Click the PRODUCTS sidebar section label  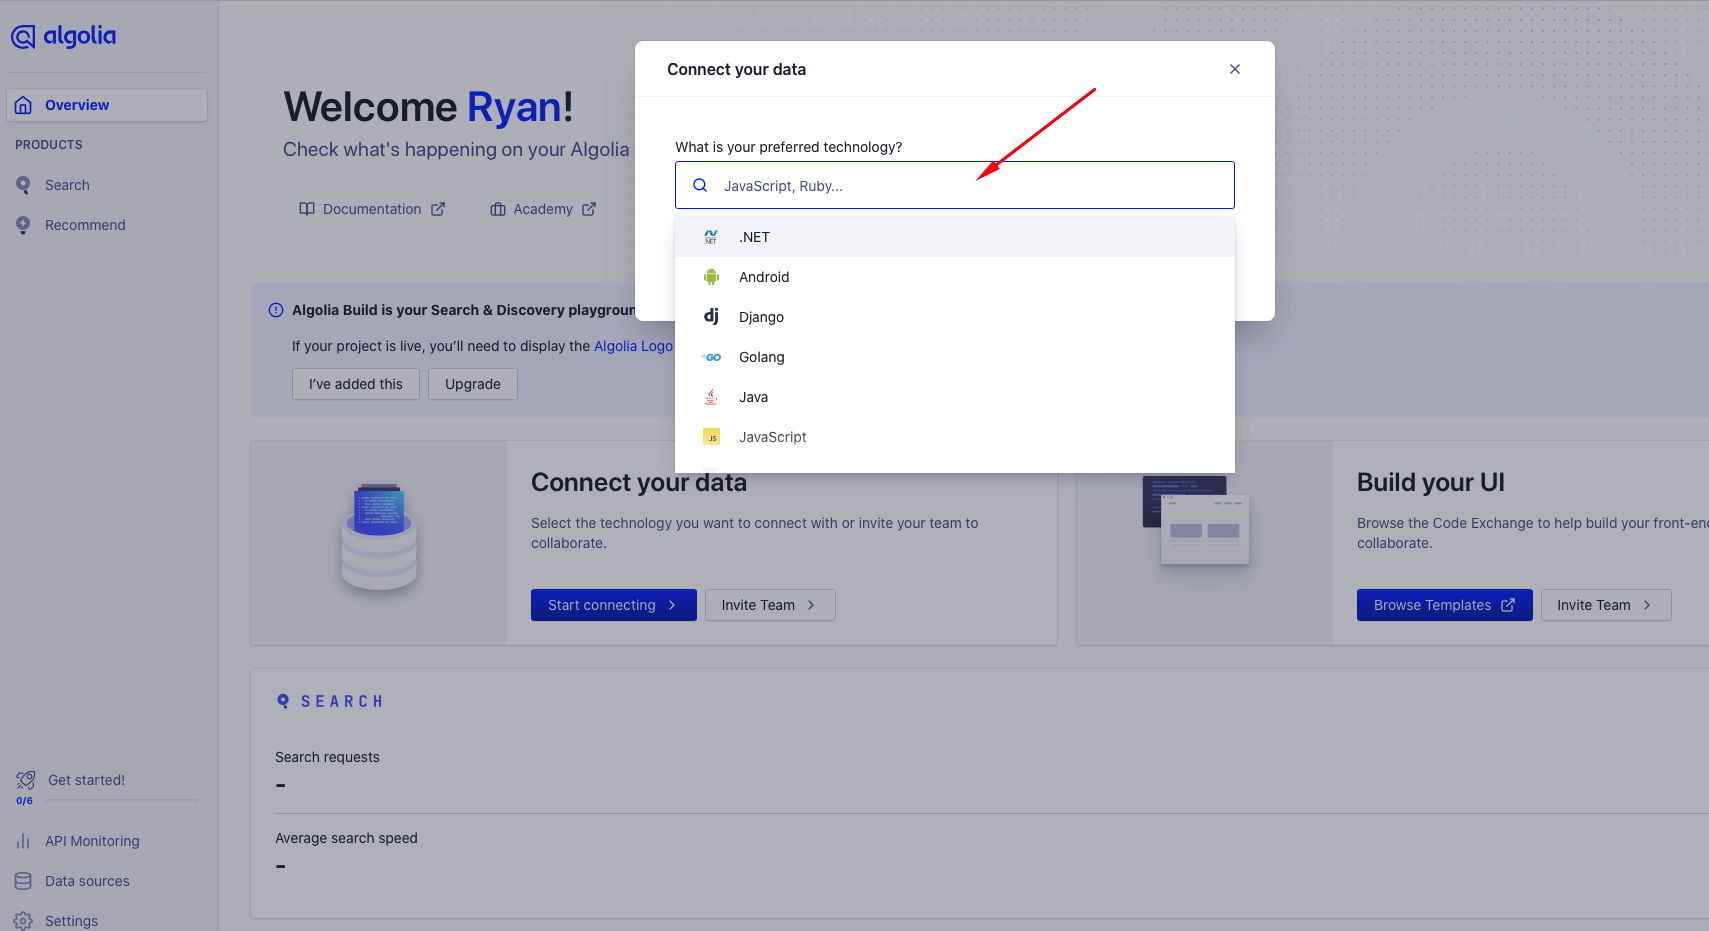pyautogui.click(x=49, y=145)
